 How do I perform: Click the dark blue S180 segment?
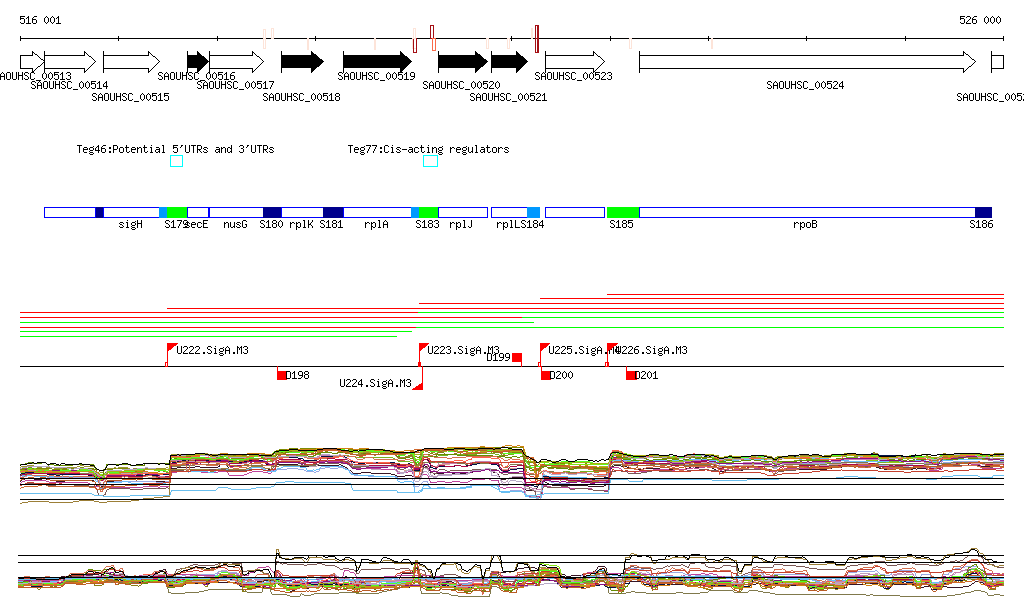pyautogui.click(x=272, y=212)
